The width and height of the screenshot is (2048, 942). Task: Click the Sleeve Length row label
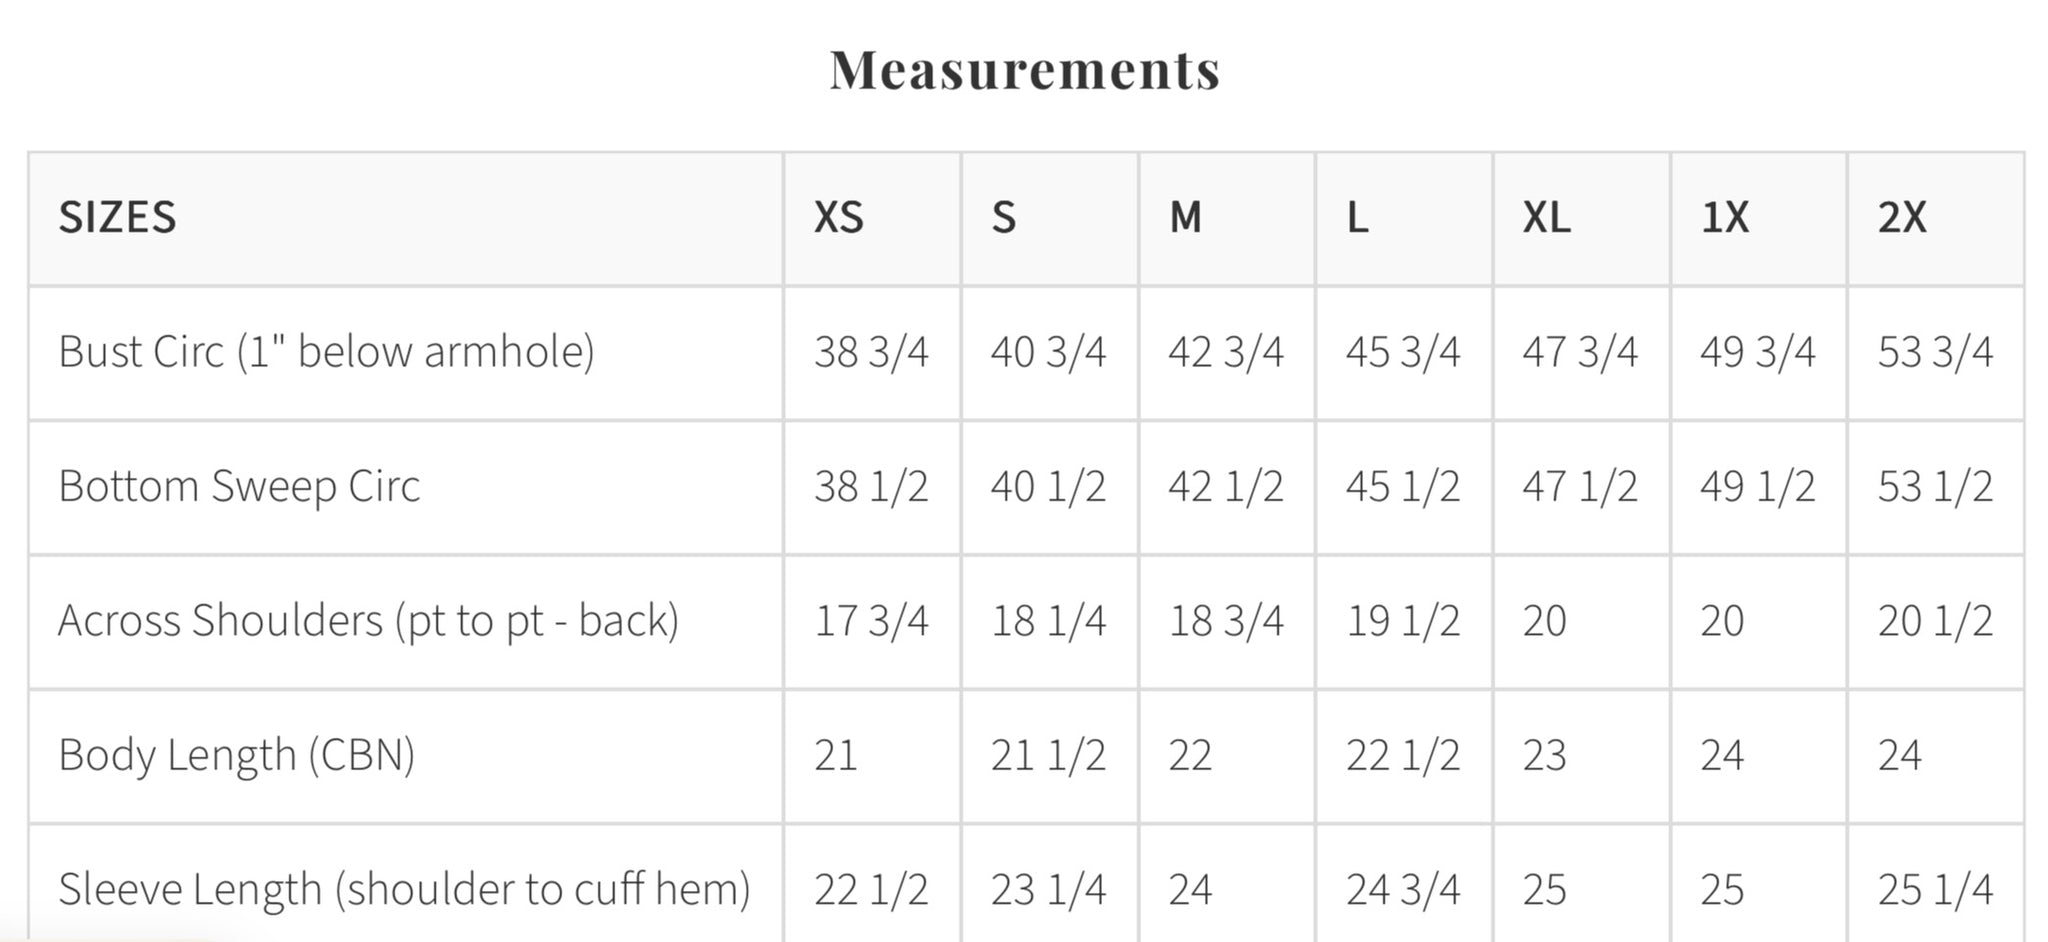point(404,889)
